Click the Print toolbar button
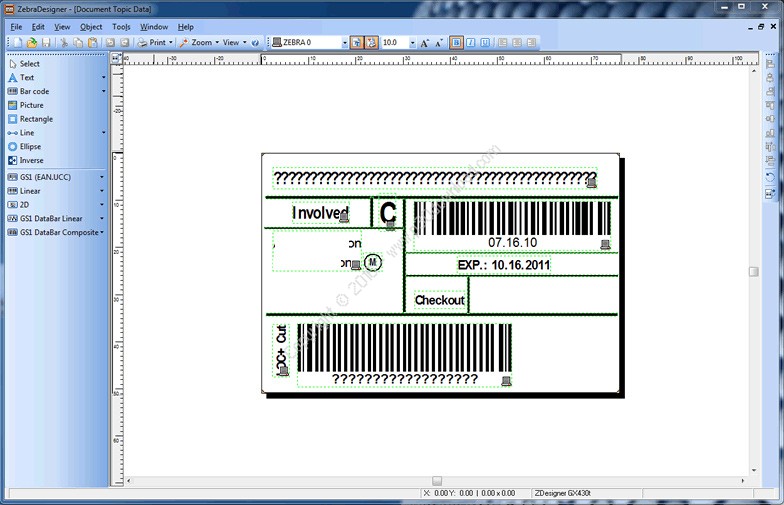Image resolution: width=784 pixels, height=505 pixels. coord(152,42)
